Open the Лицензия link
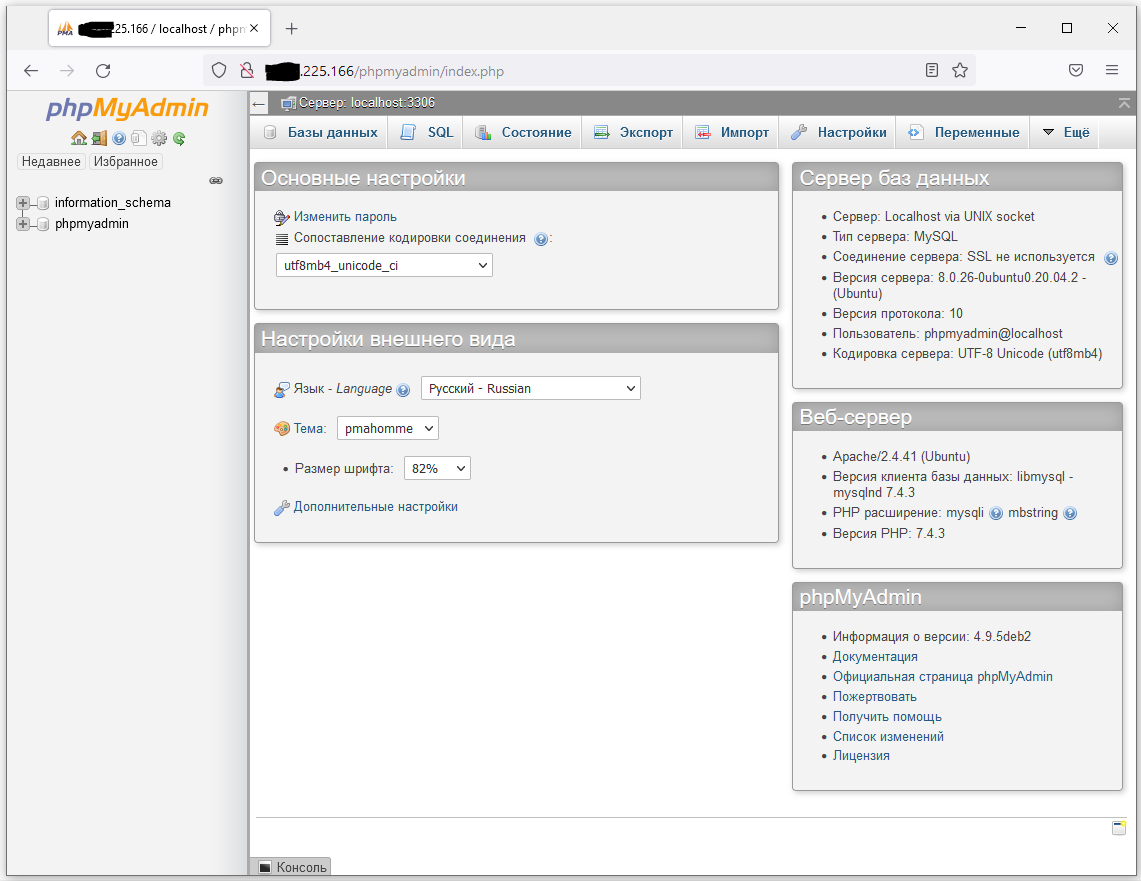1141x881 pixels. tap(861, 756)
